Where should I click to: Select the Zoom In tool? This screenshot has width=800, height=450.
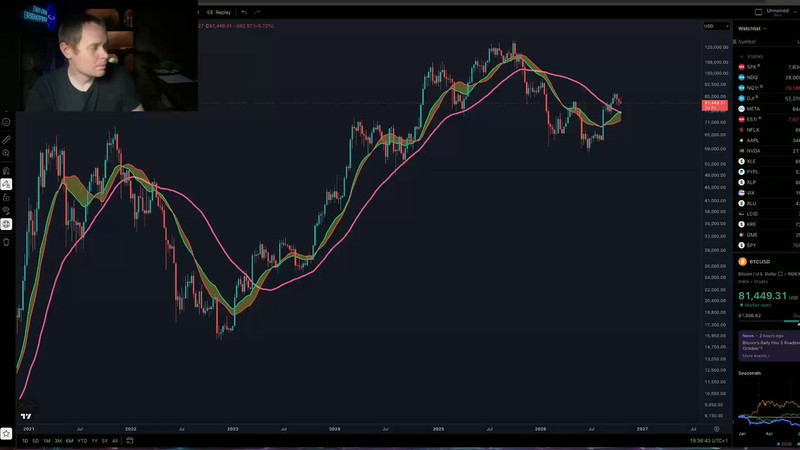click(x=6, y=153)
